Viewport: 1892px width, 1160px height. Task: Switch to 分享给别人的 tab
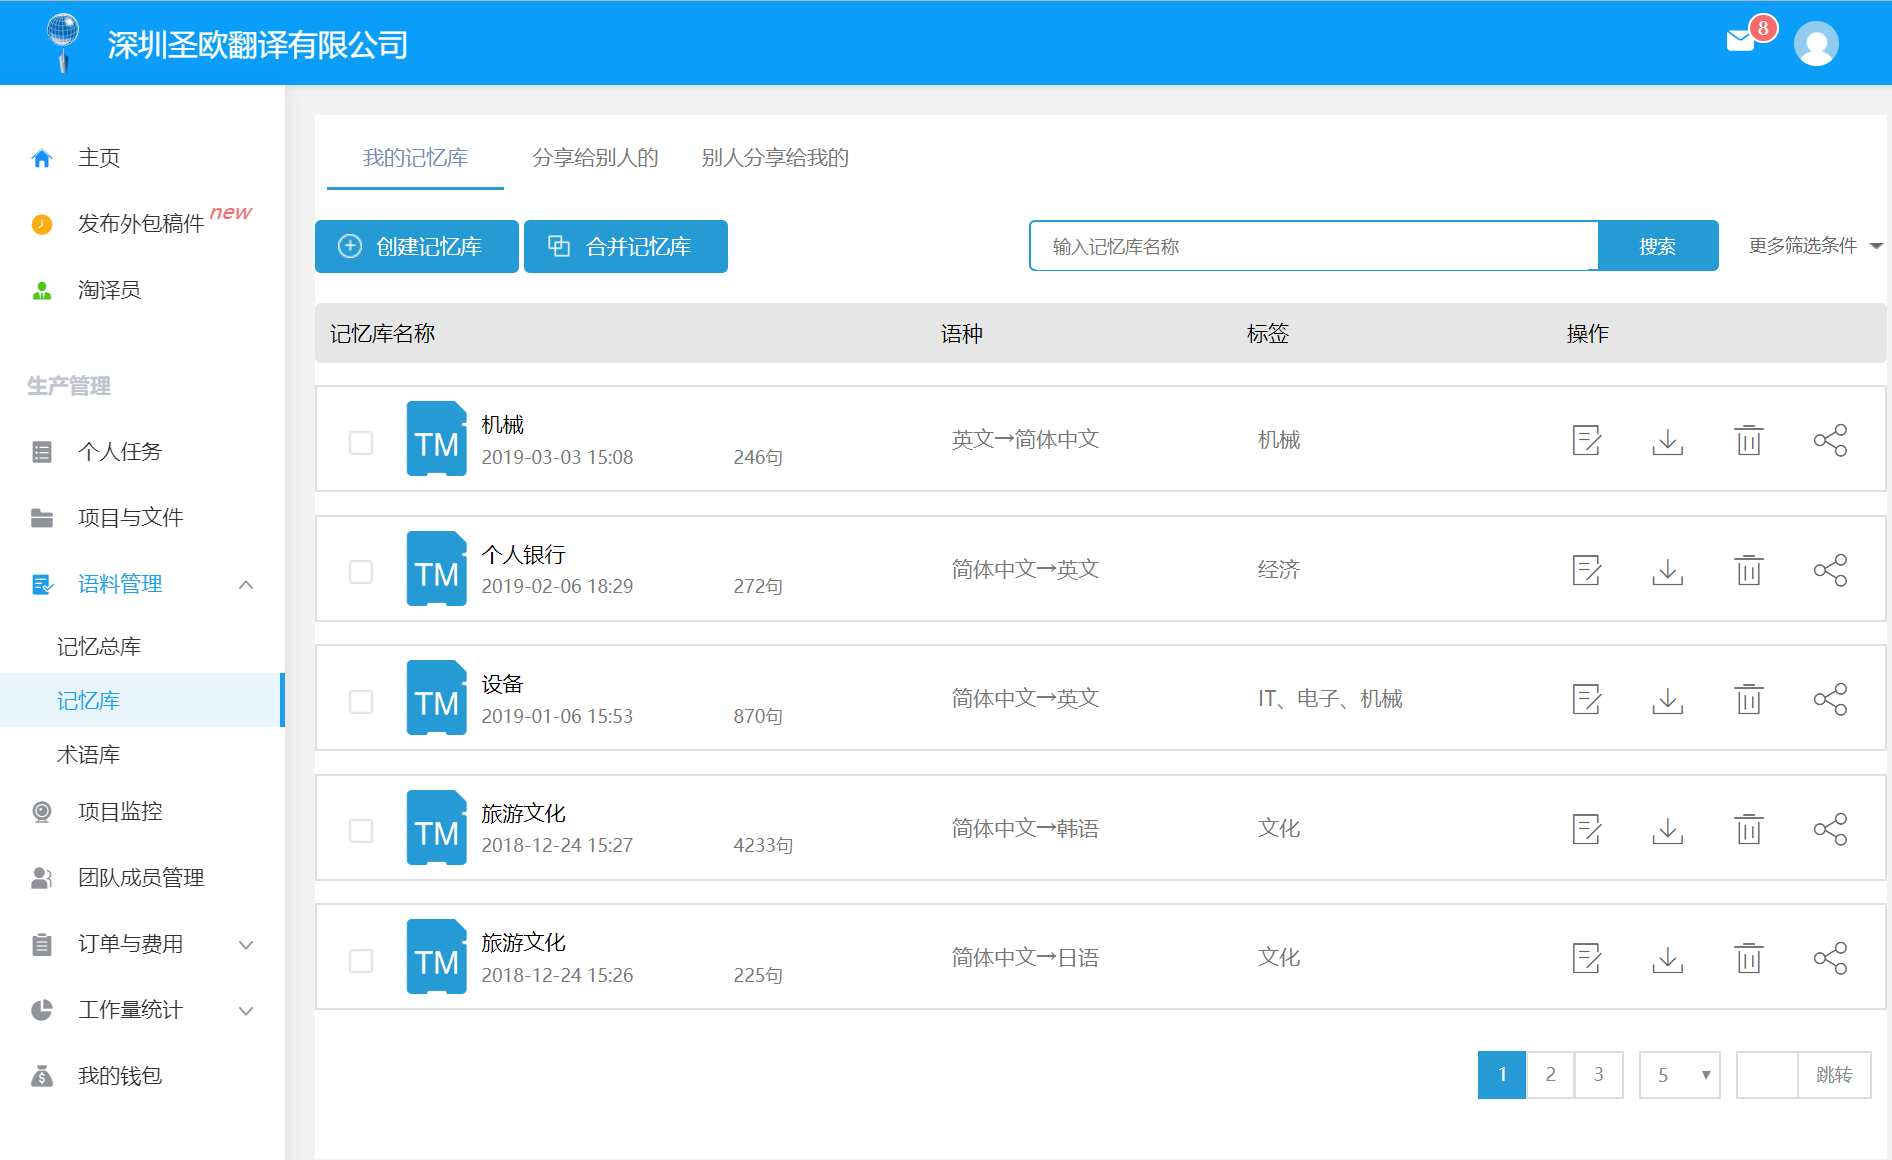(595, 158)
